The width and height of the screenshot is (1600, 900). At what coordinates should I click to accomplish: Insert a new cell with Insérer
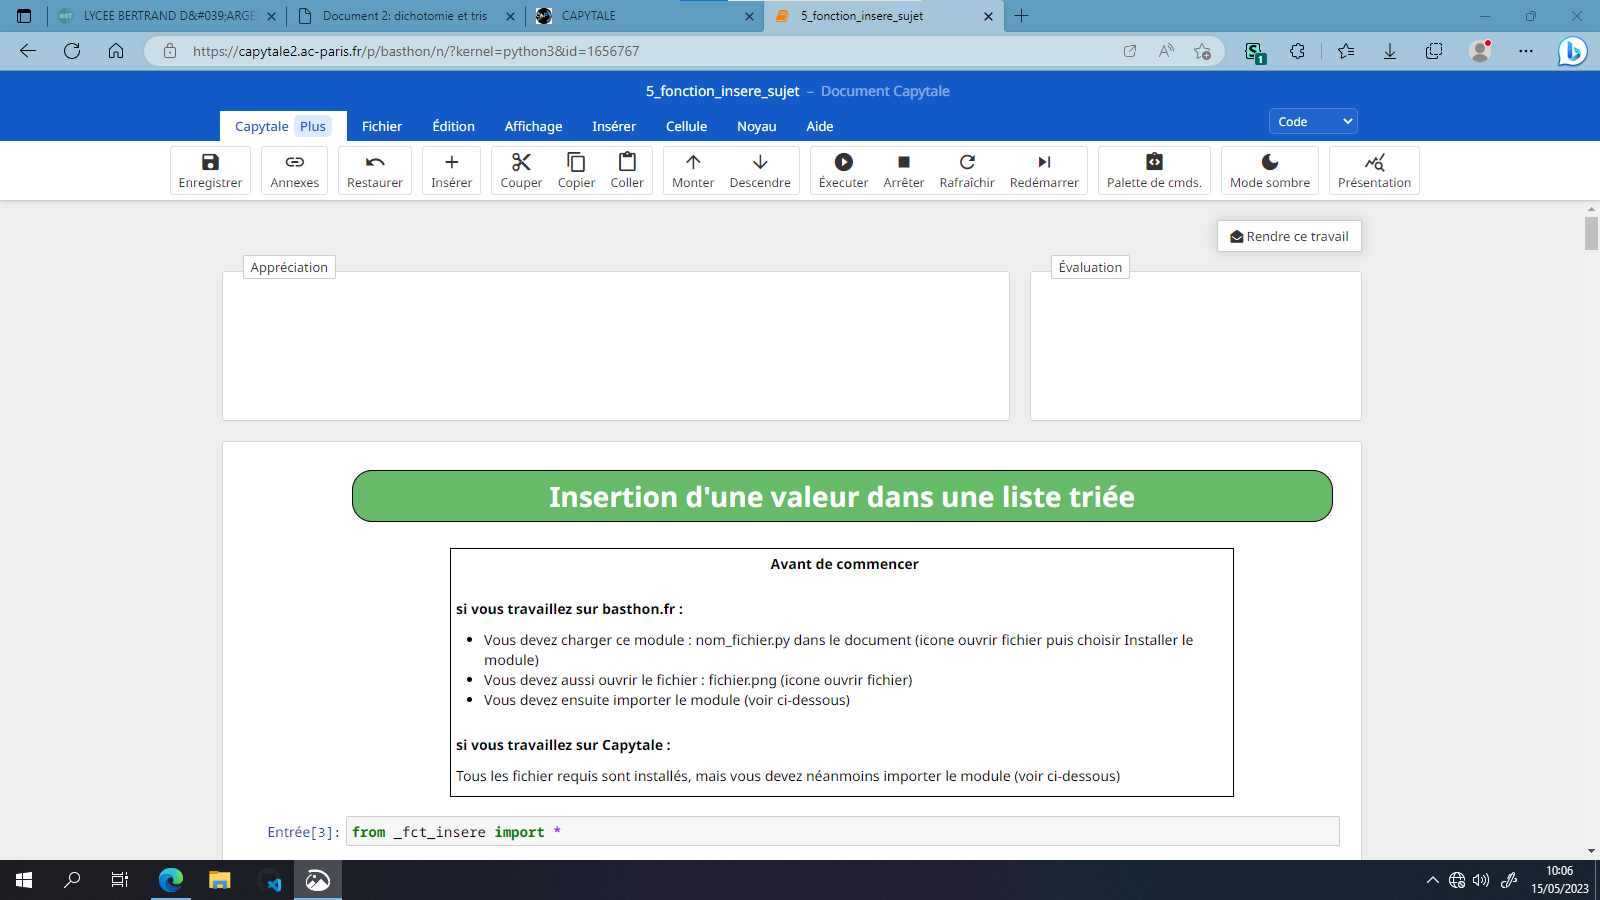(451, 170)
